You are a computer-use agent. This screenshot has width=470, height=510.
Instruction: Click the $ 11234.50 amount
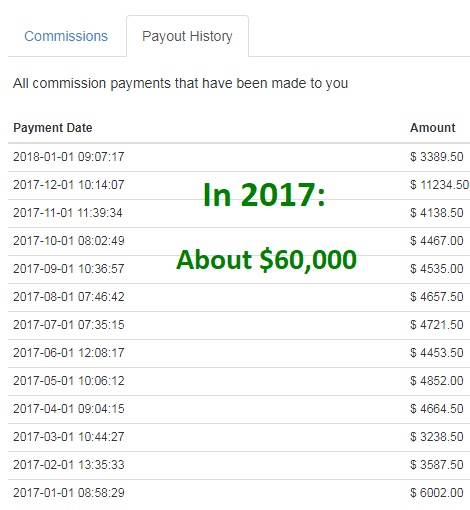(x=439, y=185)
